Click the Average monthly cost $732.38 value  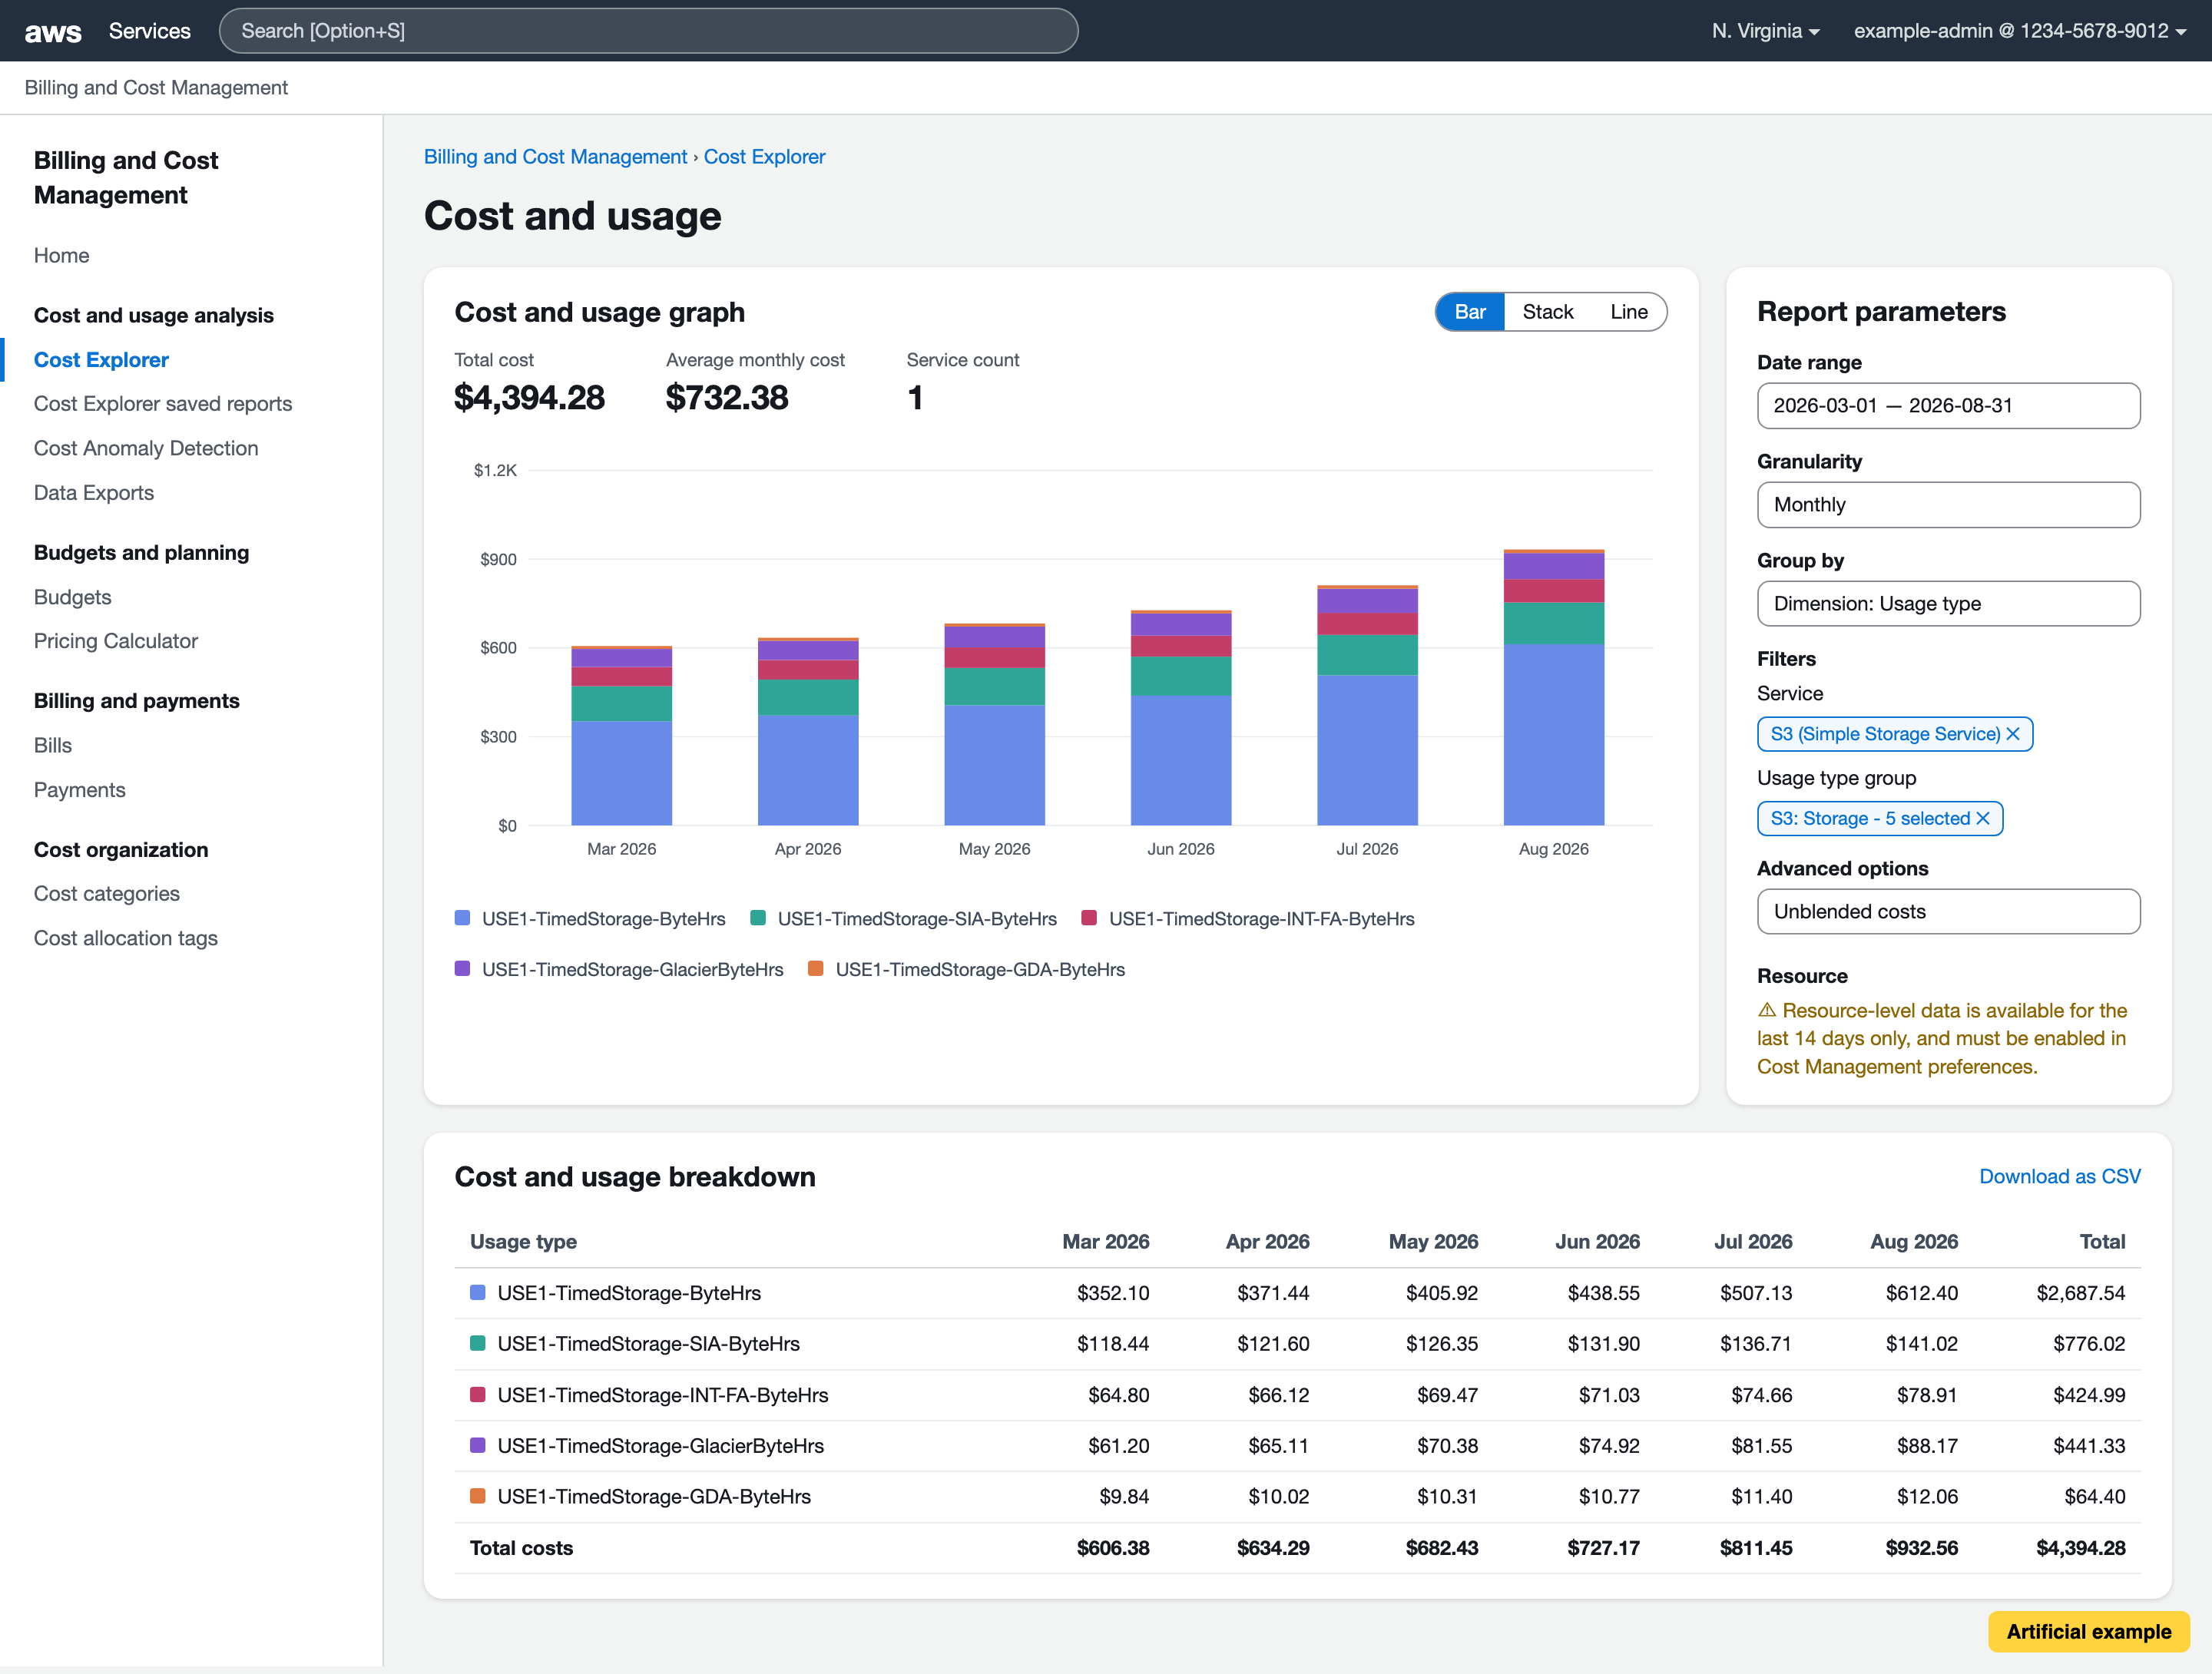point(727,398)
